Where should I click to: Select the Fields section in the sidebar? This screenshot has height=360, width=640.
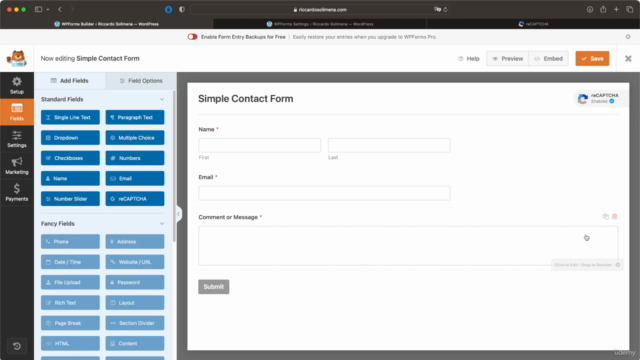click(17, 112)
